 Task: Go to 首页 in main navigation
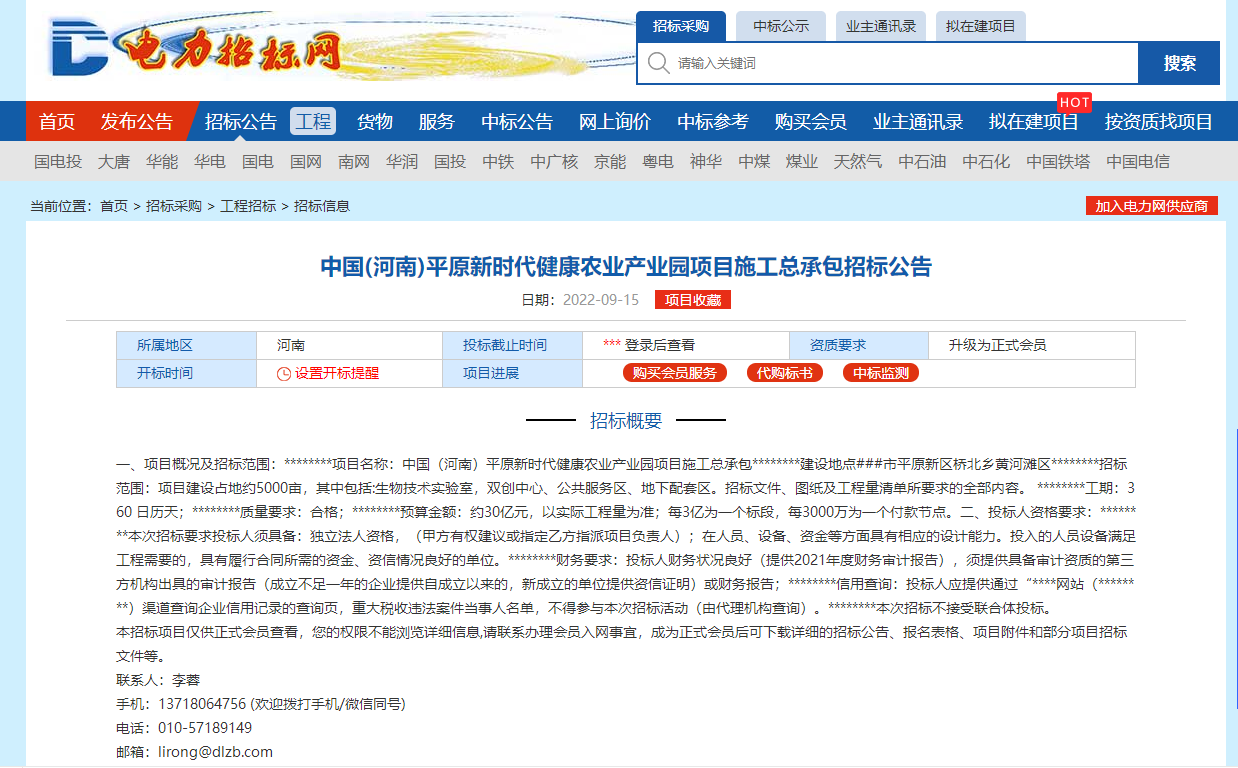coord(57,122)
